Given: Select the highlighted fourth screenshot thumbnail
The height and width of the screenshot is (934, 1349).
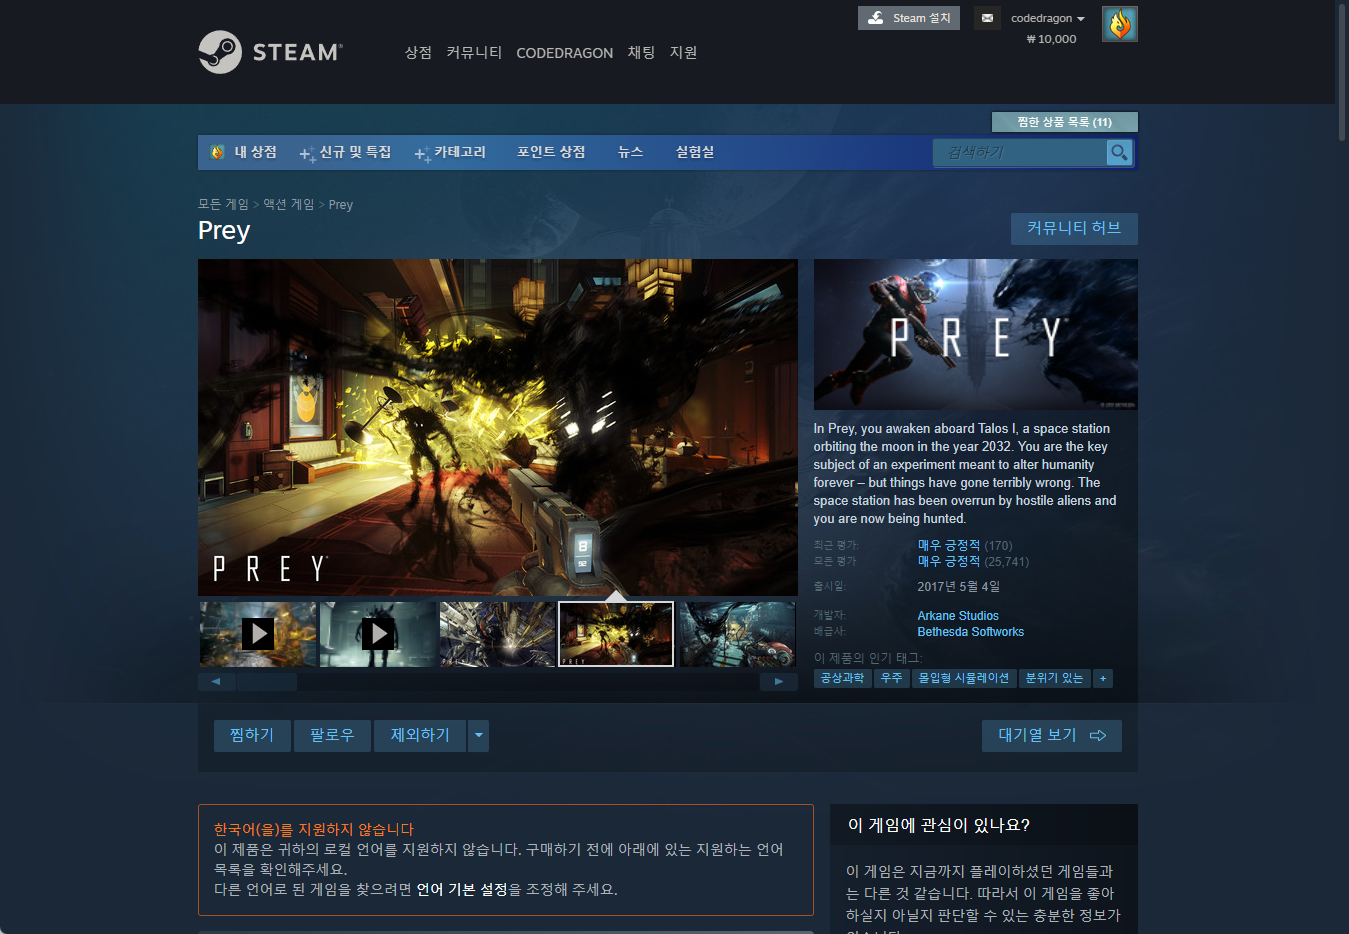Looking at the screenshot, I should [x=616, y=634].
